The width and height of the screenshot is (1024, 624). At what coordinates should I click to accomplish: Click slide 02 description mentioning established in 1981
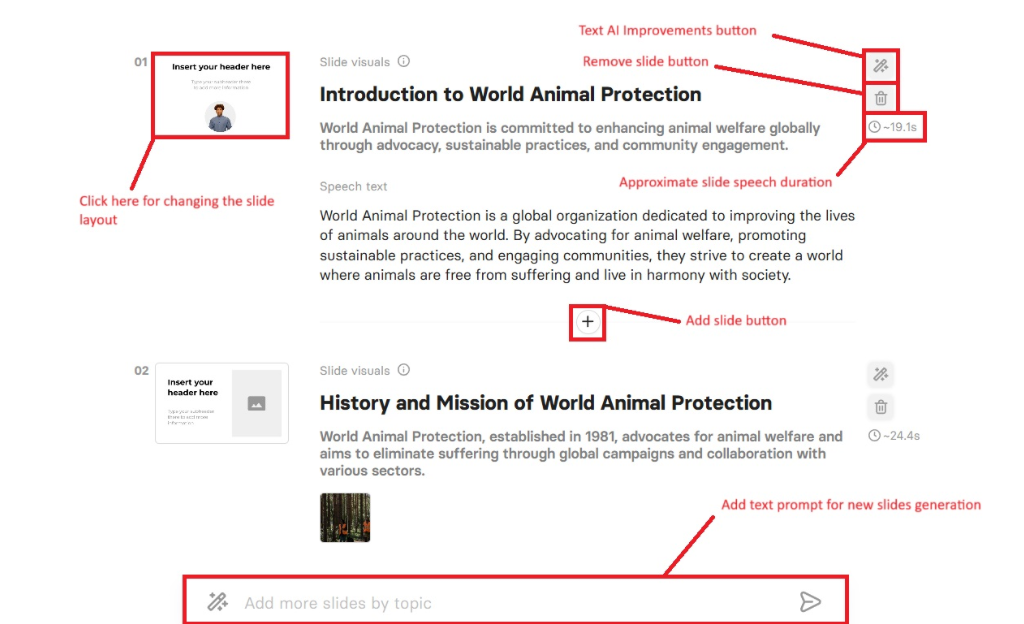click(581, 454)
